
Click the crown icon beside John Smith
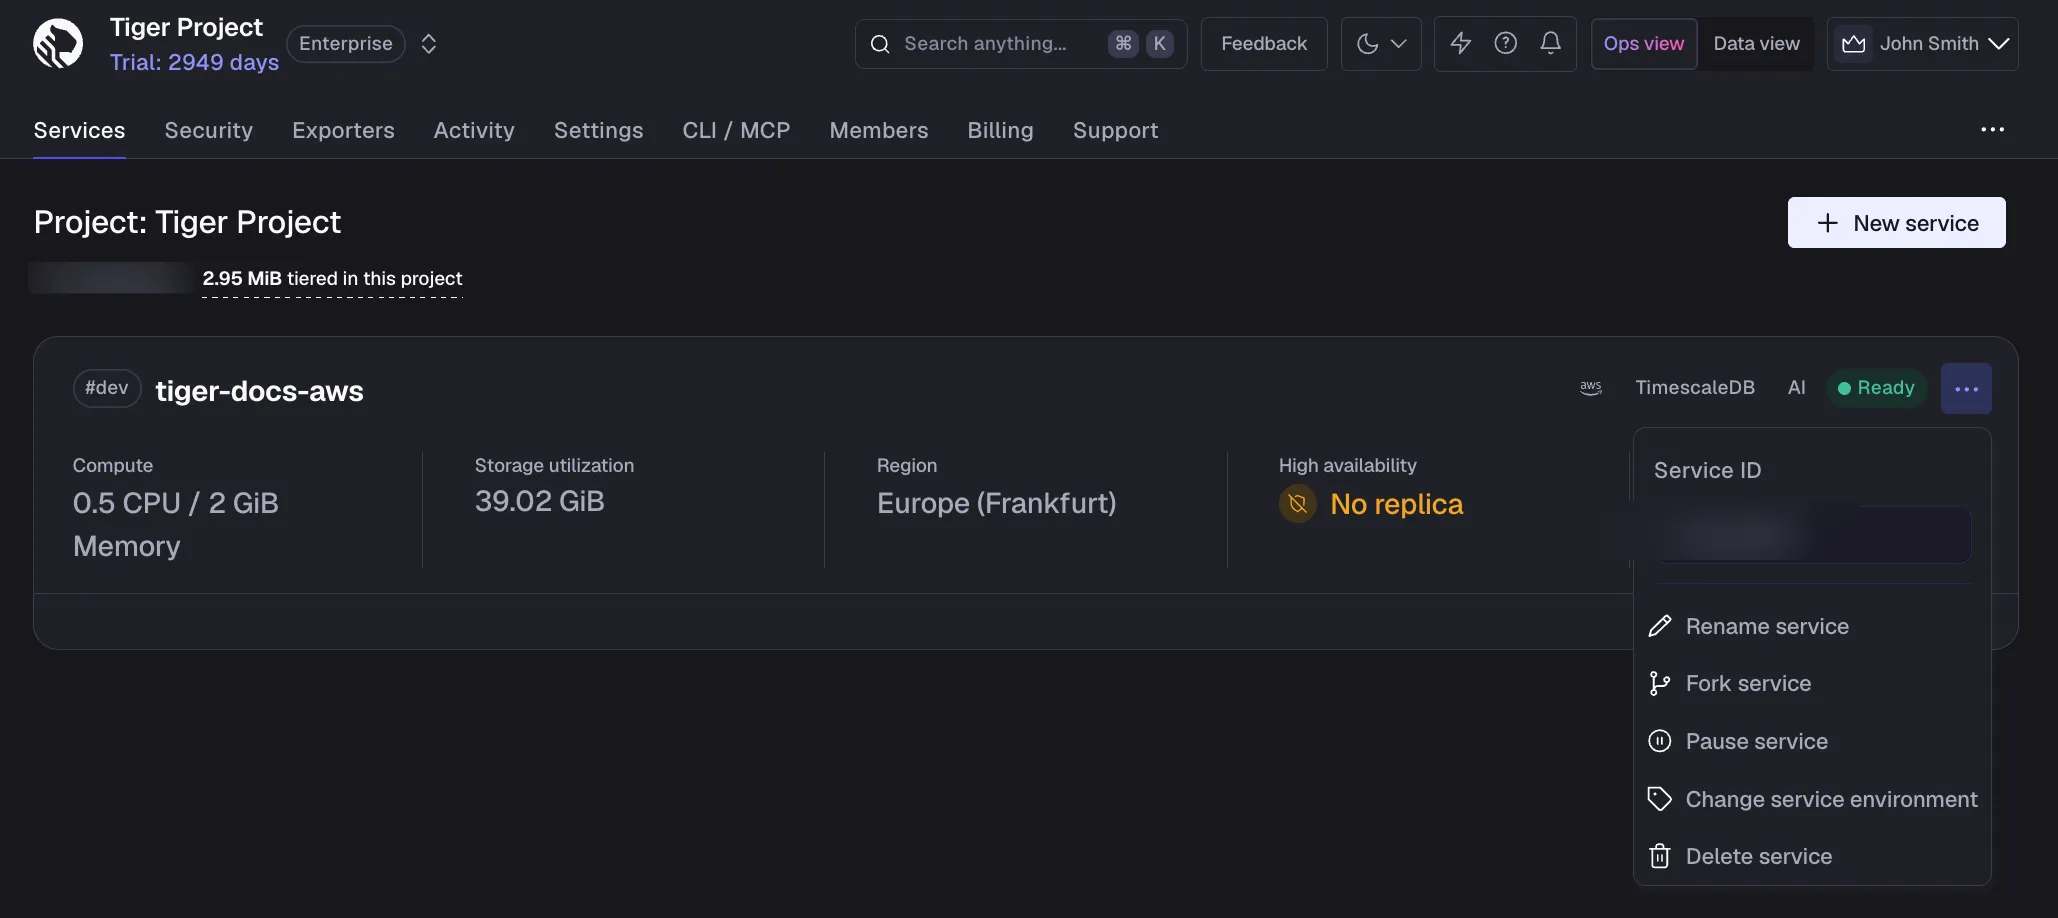click(1854, 44)
